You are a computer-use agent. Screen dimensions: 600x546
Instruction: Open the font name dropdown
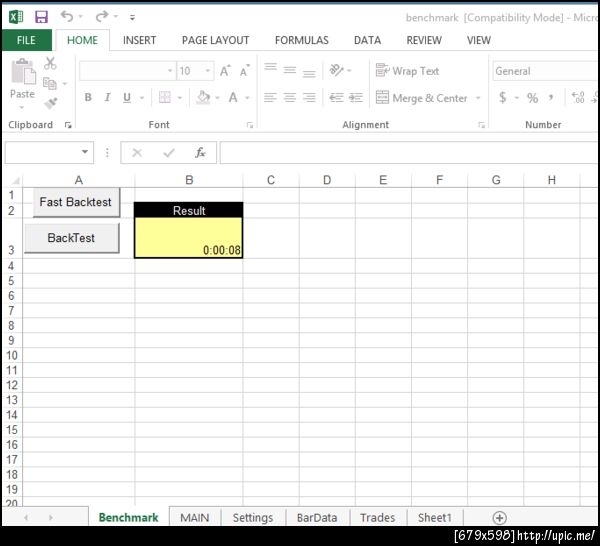pos(170,71)
